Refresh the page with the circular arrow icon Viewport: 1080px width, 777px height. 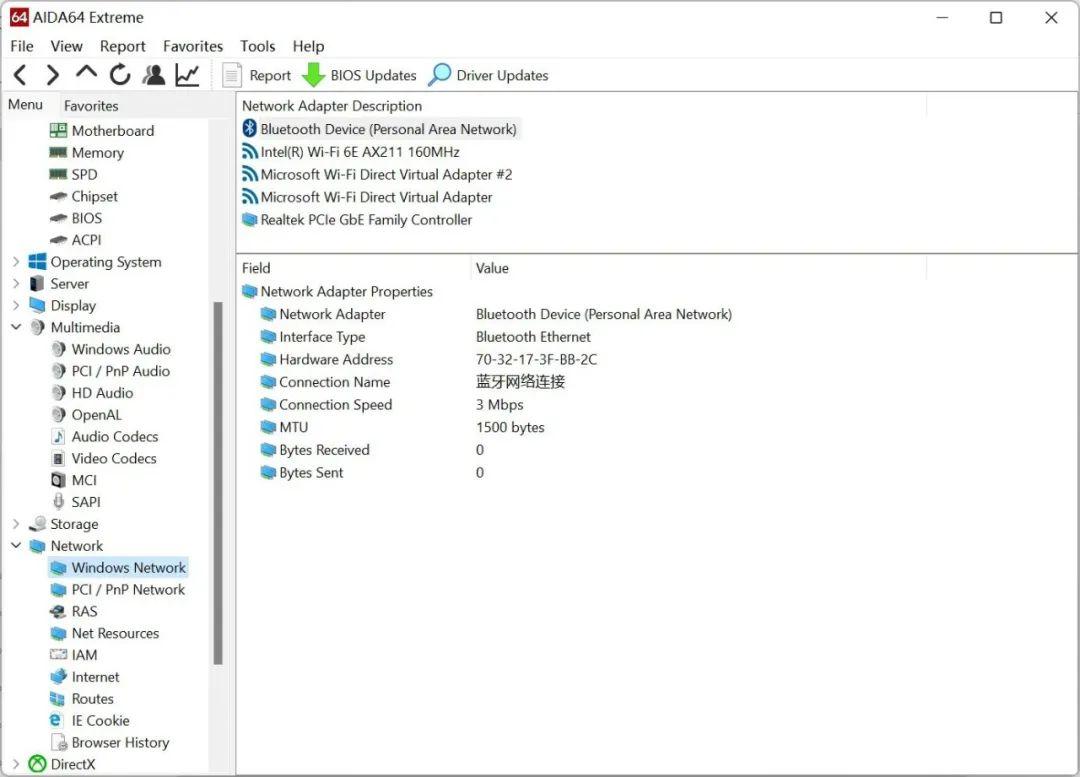120,74
